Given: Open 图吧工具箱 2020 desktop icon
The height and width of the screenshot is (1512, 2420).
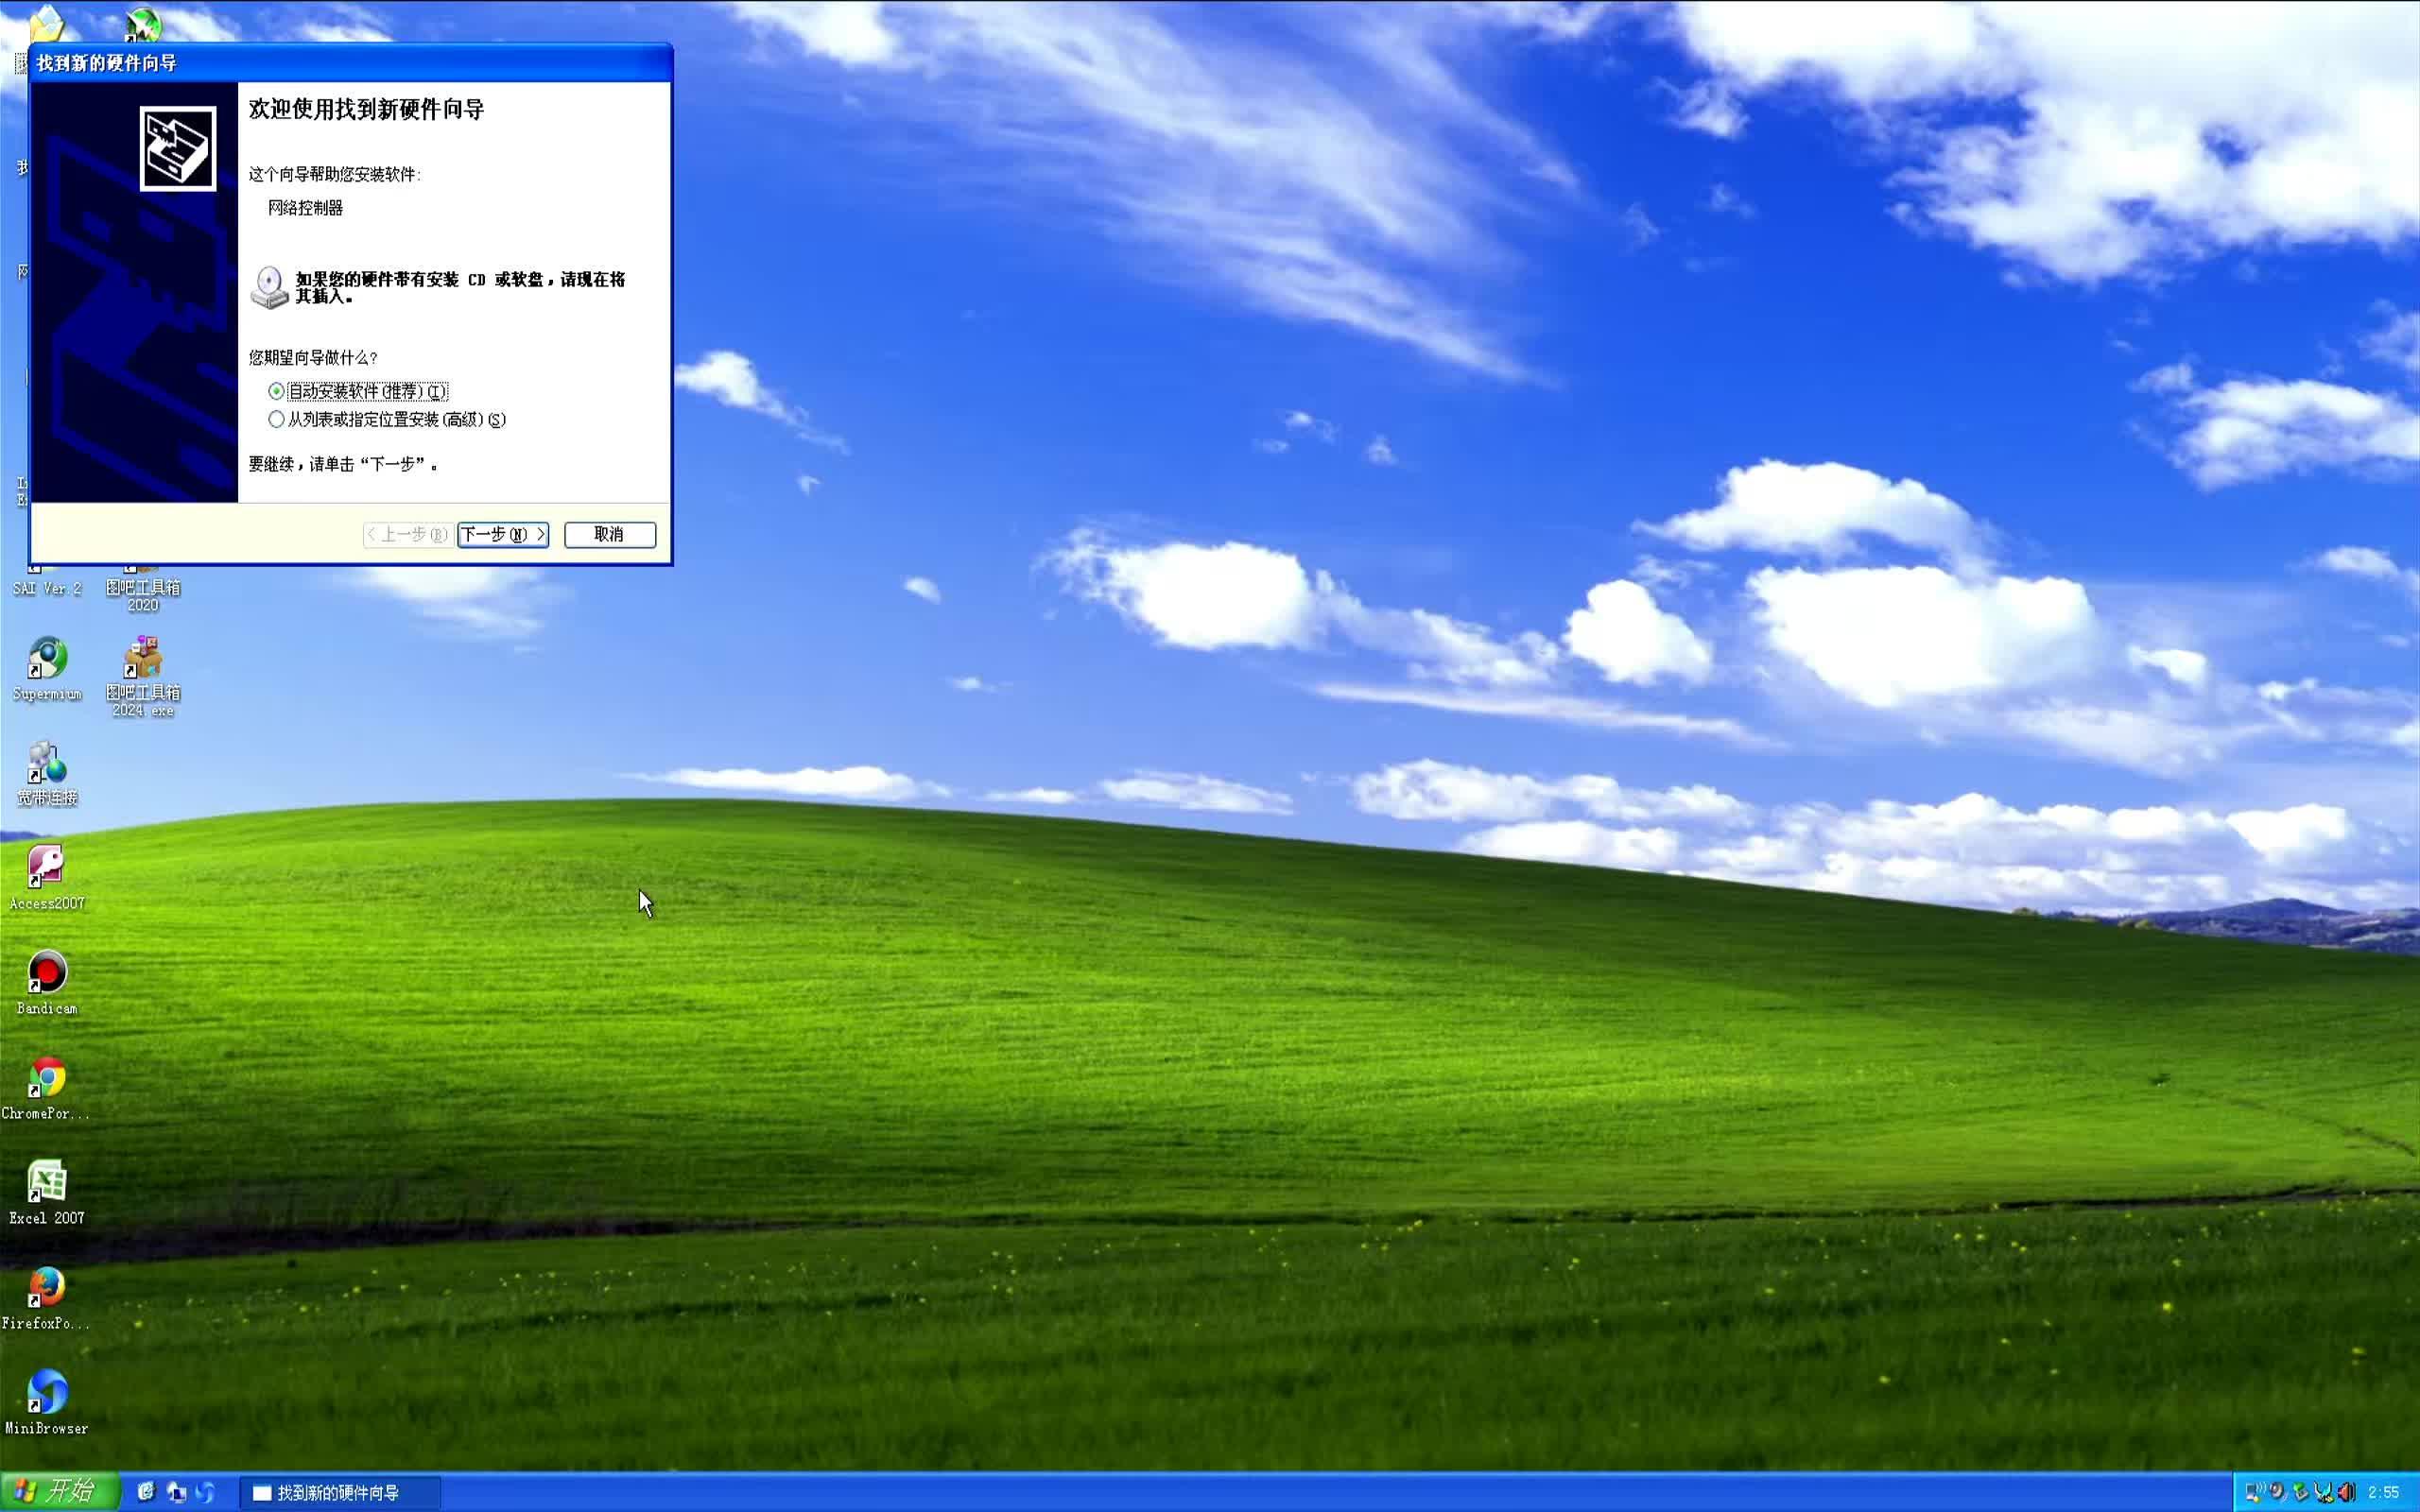Looking at the screenshot, I should pyautogui.click(x=143, y=589).
